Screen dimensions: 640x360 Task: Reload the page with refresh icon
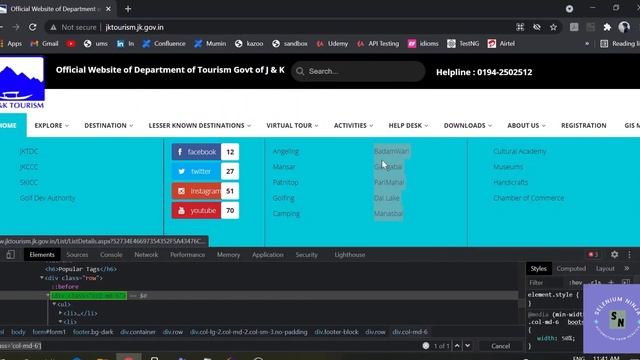tap(32, 27)
